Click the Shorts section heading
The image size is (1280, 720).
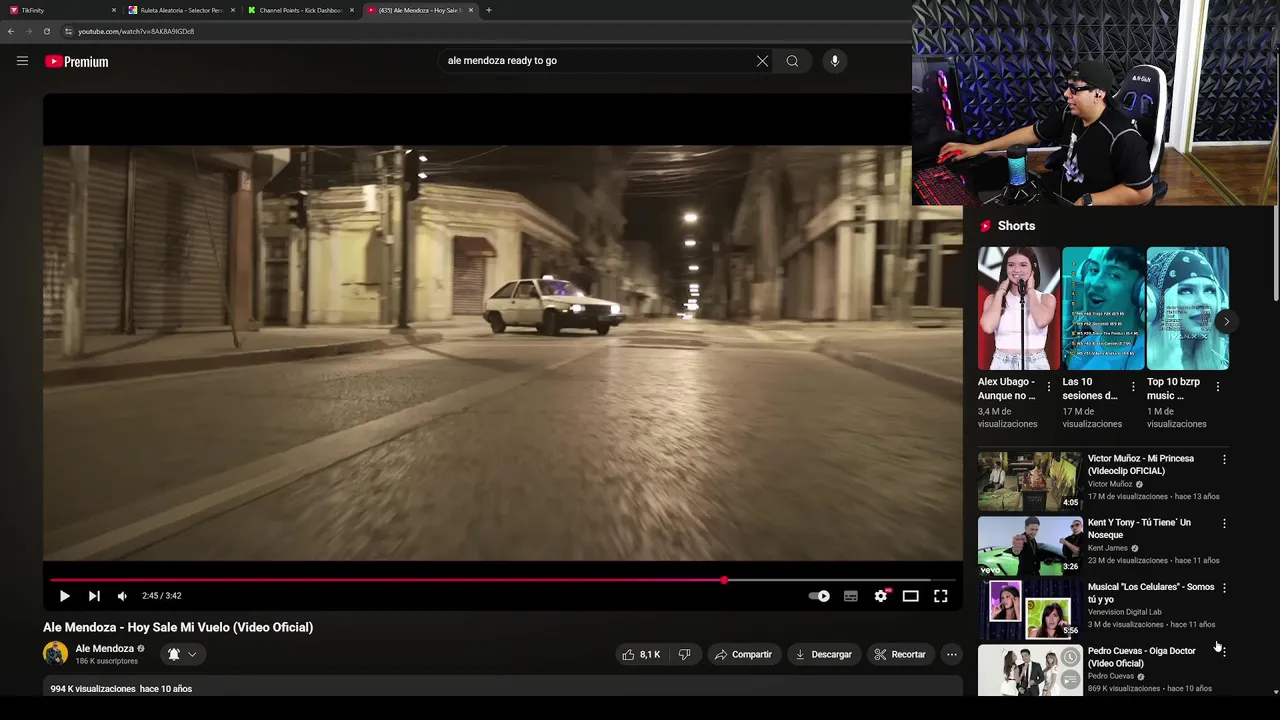pos(1016,226)
